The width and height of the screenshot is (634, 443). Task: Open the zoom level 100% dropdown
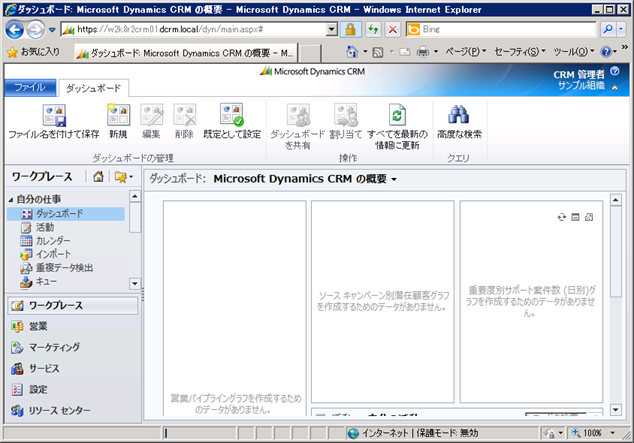click(613, 433)
